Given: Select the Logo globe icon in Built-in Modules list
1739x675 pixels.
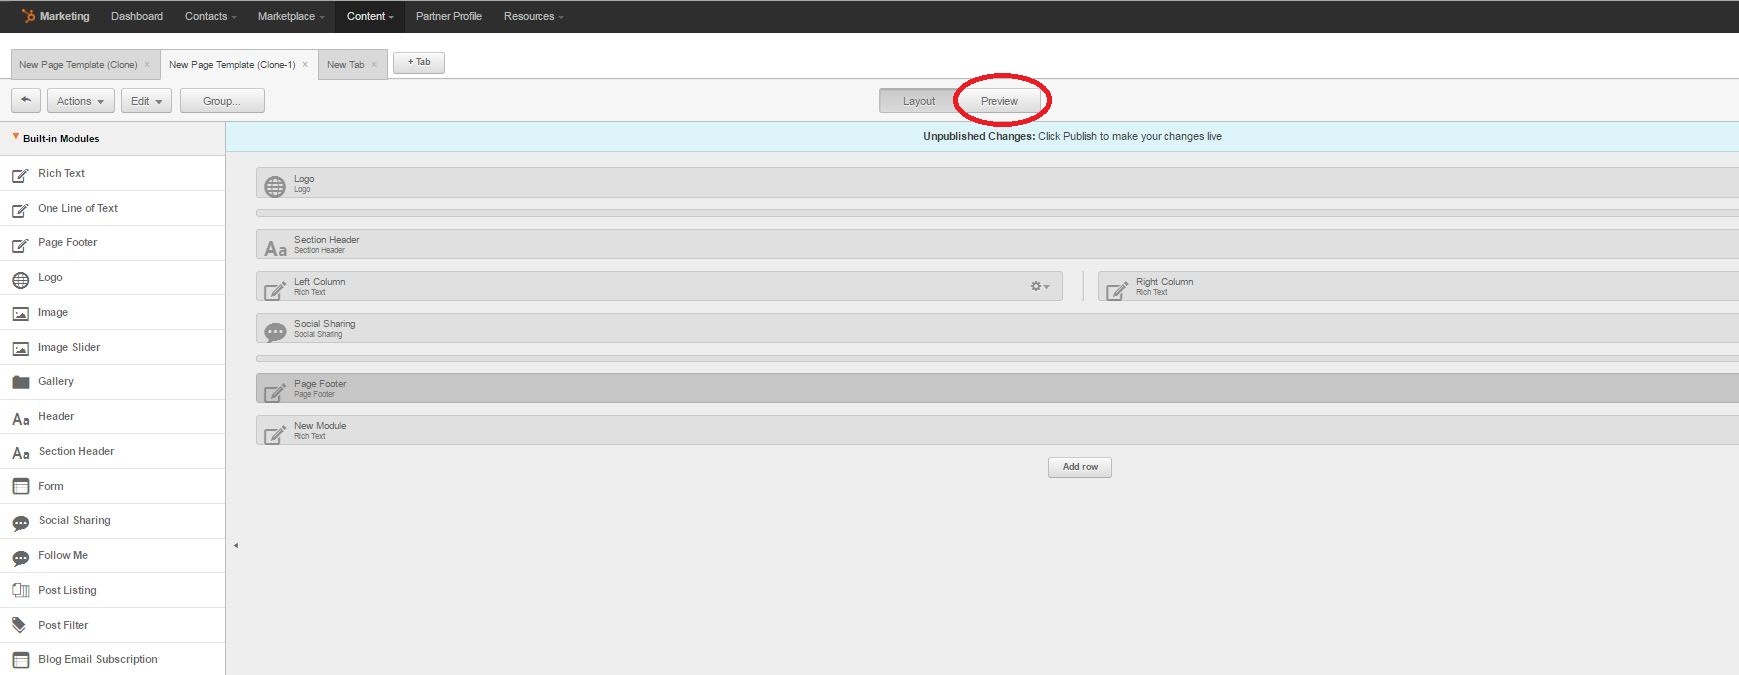Looking at the screenshot, I should pos(20,279).
